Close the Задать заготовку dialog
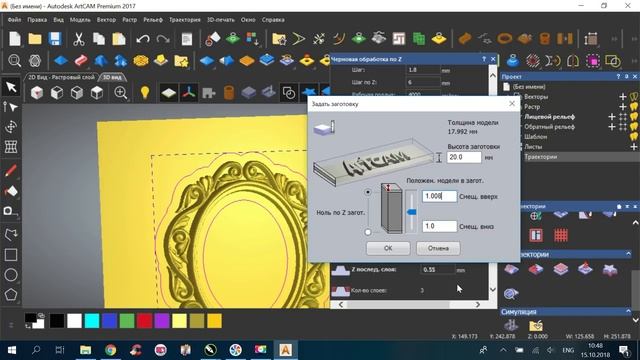This screenshot has width=640, height=360. pos(512,104)
